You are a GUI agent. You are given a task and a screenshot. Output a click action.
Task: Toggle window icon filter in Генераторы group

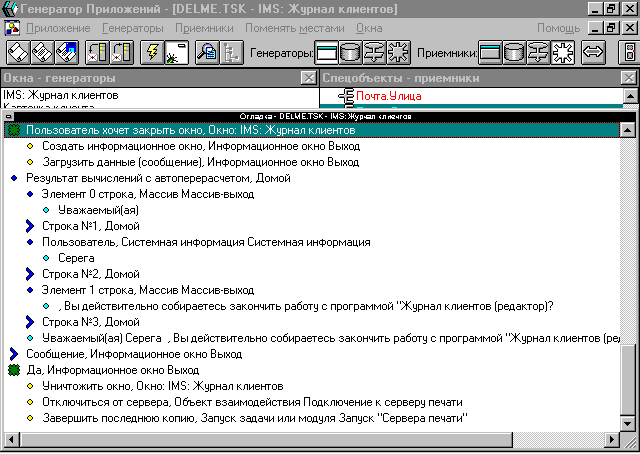[328, 52]
